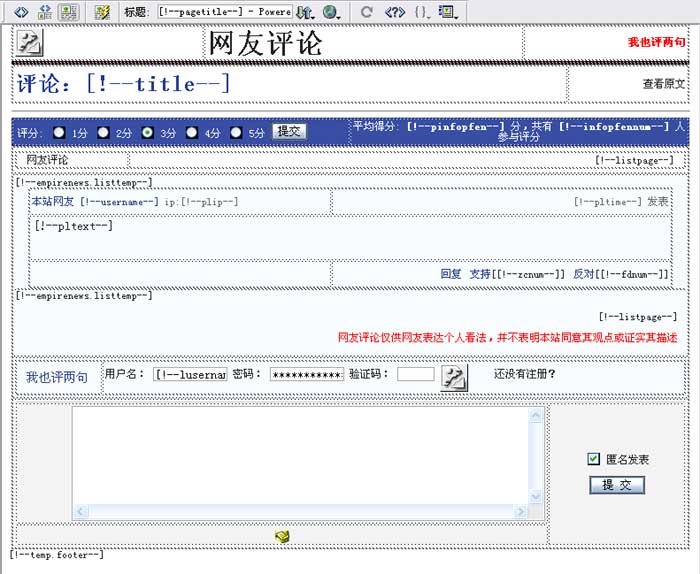Click the 提 交 button under 匿名发表
This screenshot has width=700, height=574.
616,485
